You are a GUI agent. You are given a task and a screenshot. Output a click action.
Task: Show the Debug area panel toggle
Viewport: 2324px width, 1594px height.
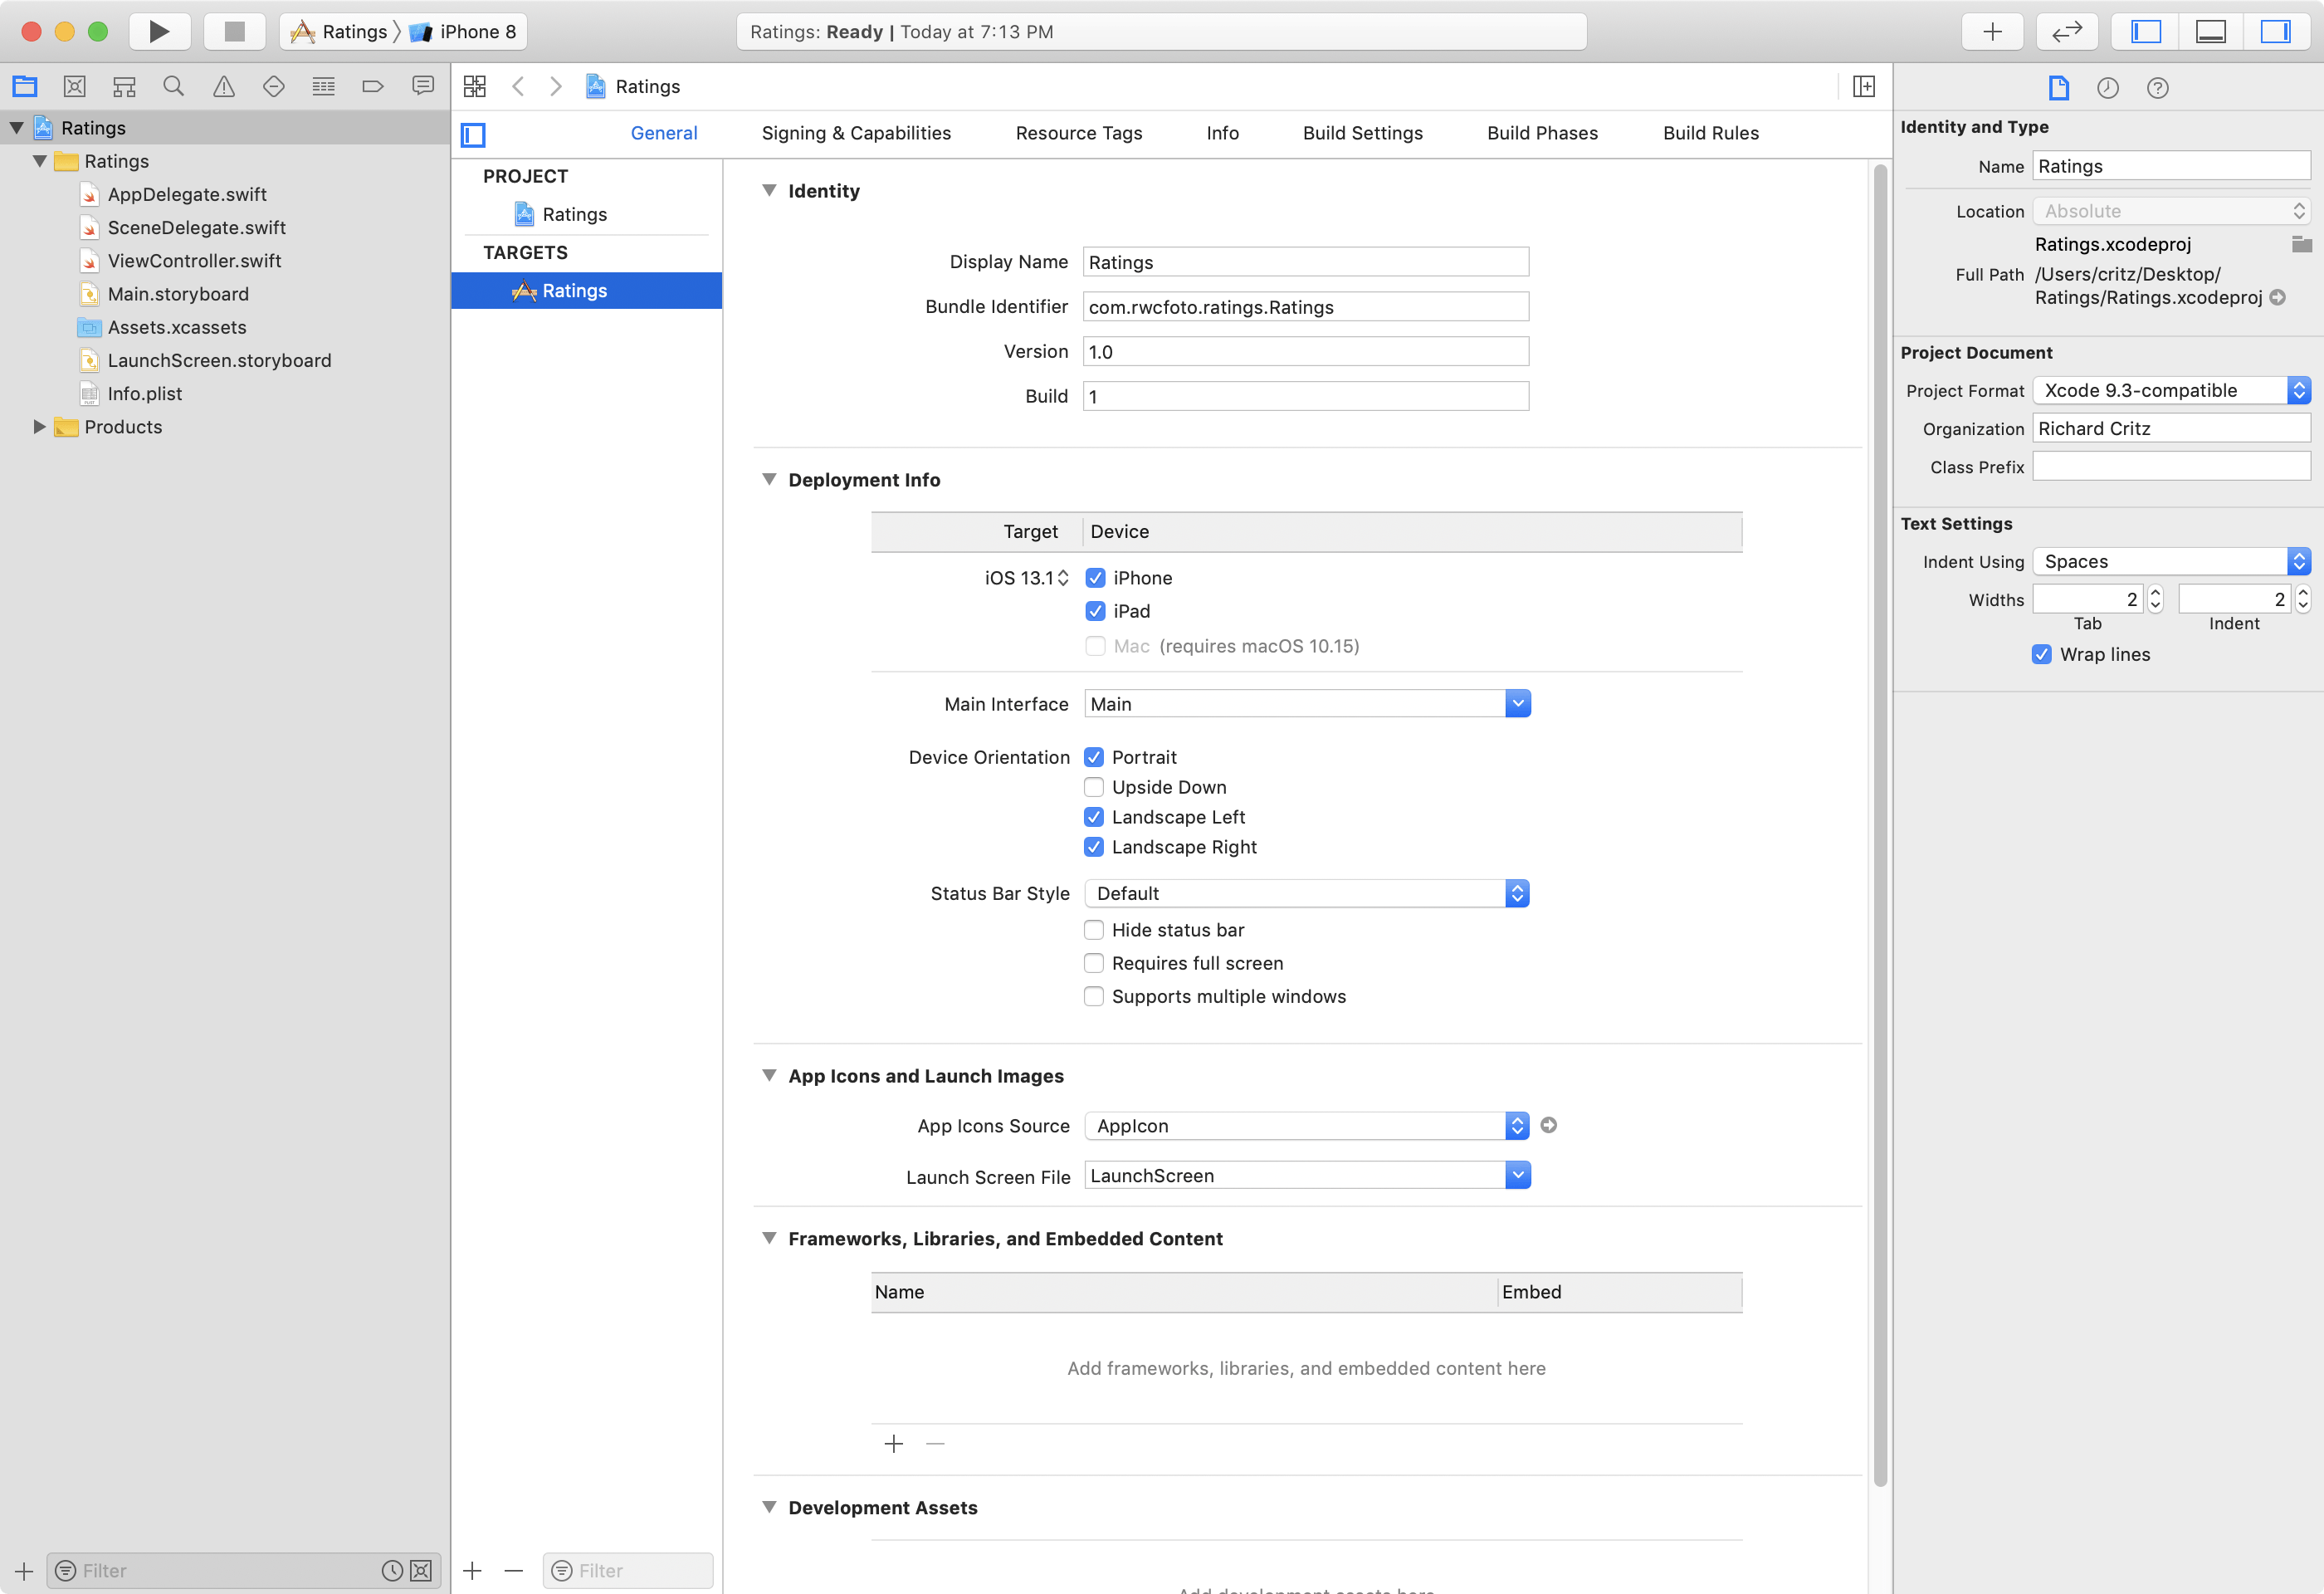coord(2210,31)
